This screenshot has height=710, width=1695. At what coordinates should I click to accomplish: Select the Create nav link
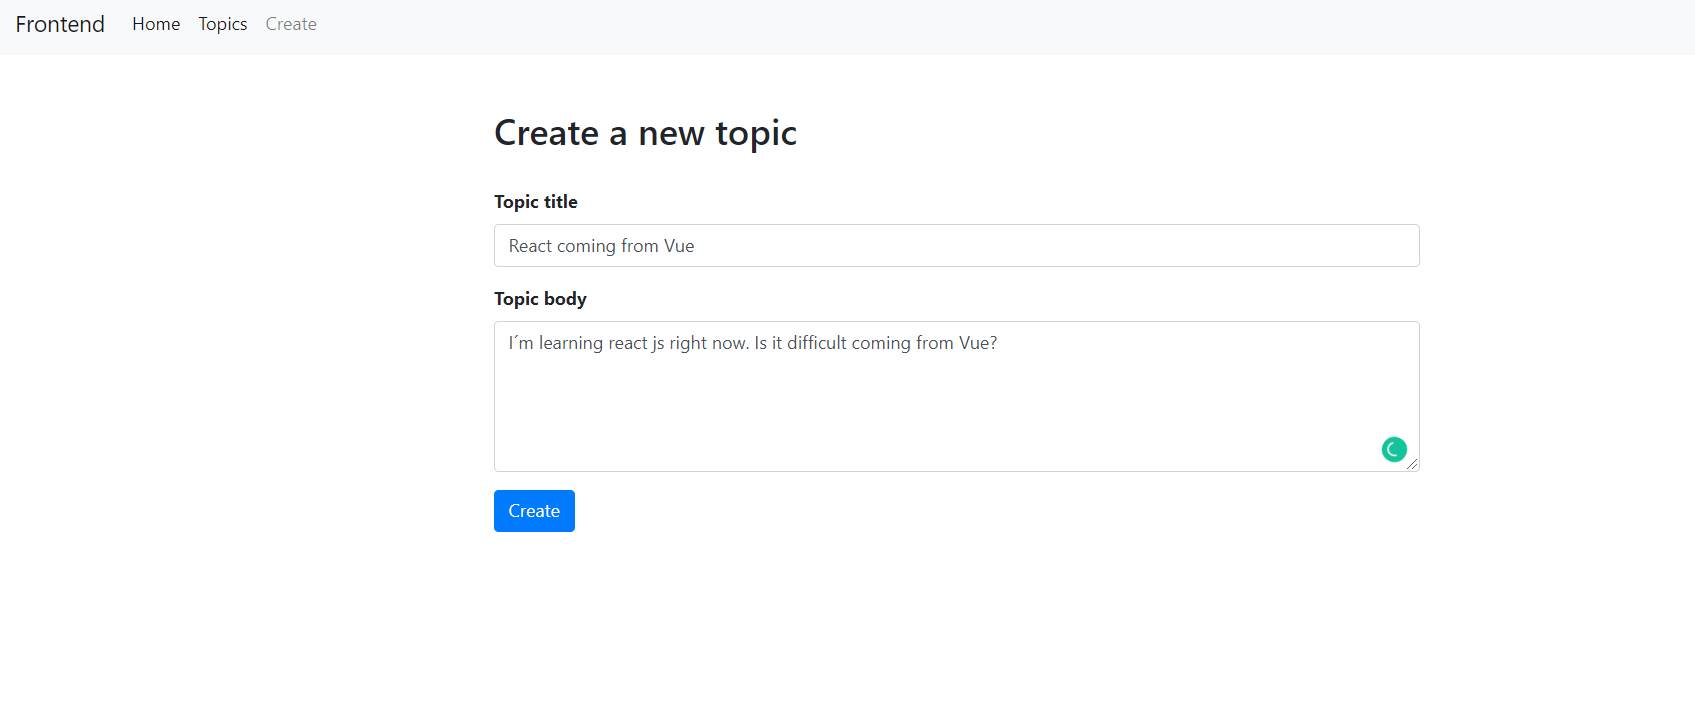pos(291,24)
